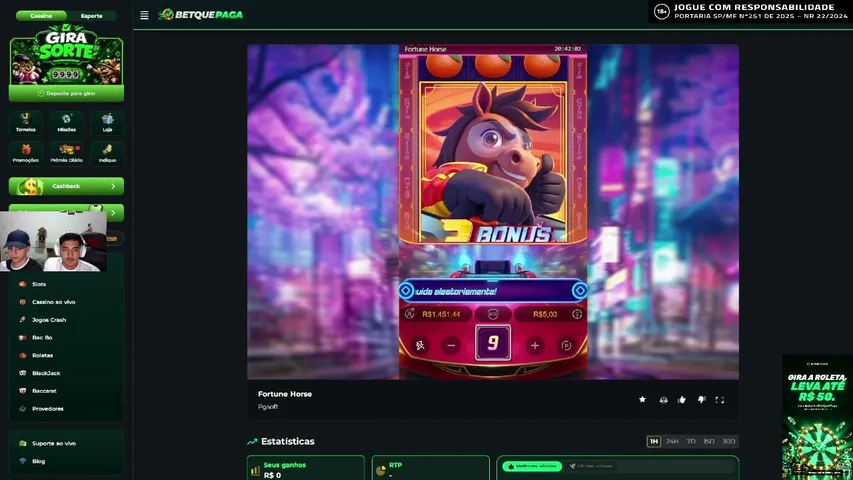Switch to the Cassino tab
Image resolution: width=853 pixels, height=480 pixels.
coord(41,16)
